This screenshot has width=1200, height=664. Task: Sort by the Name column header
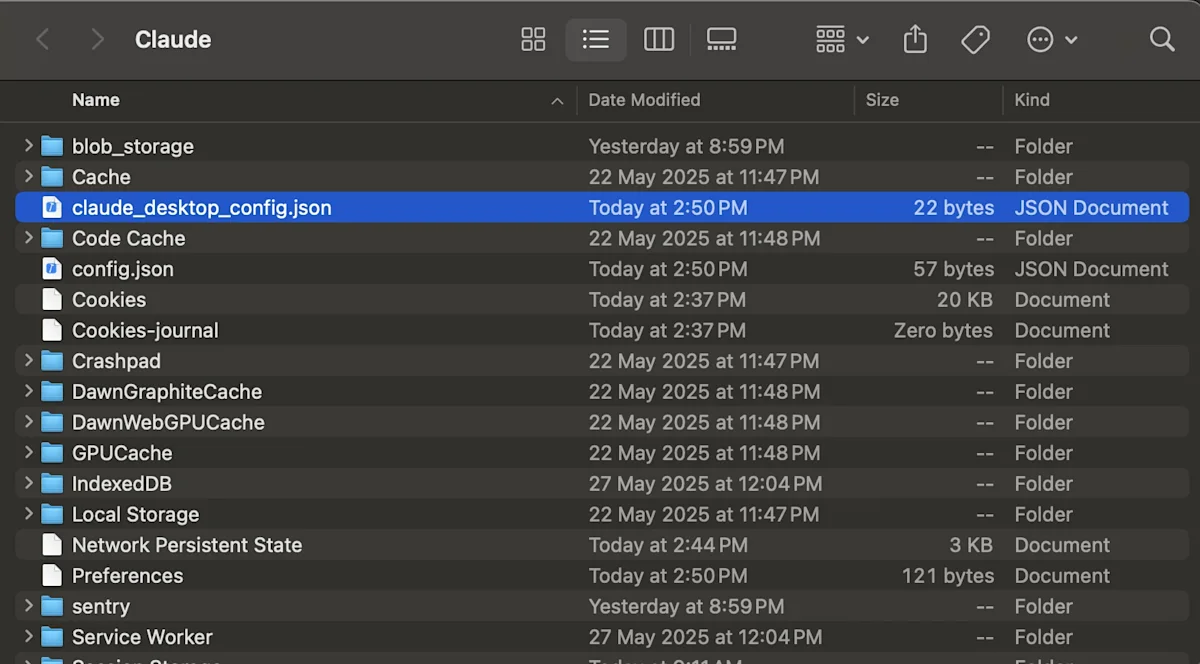(96, 100)
